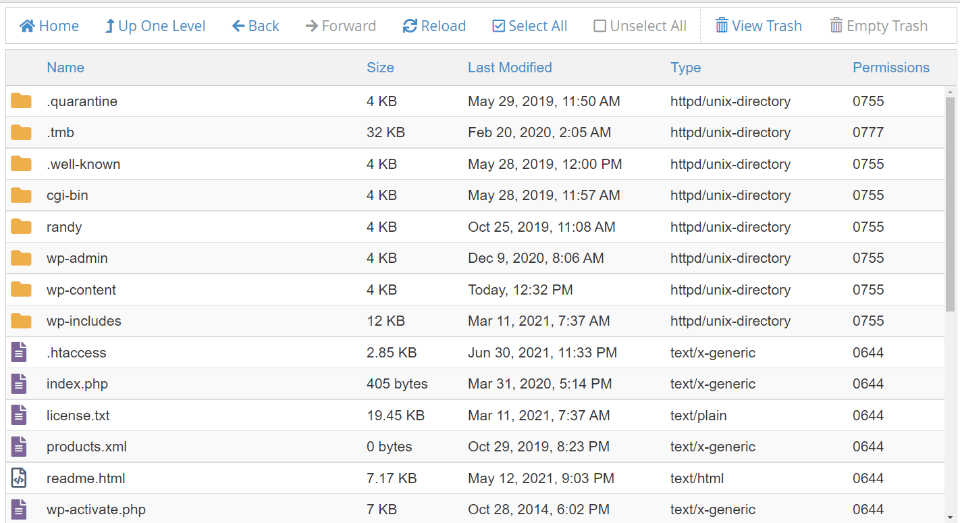Click the scrollbar up arrow
Image resolution: width=960 pixels, height=523 pixels.
(950, 92)
